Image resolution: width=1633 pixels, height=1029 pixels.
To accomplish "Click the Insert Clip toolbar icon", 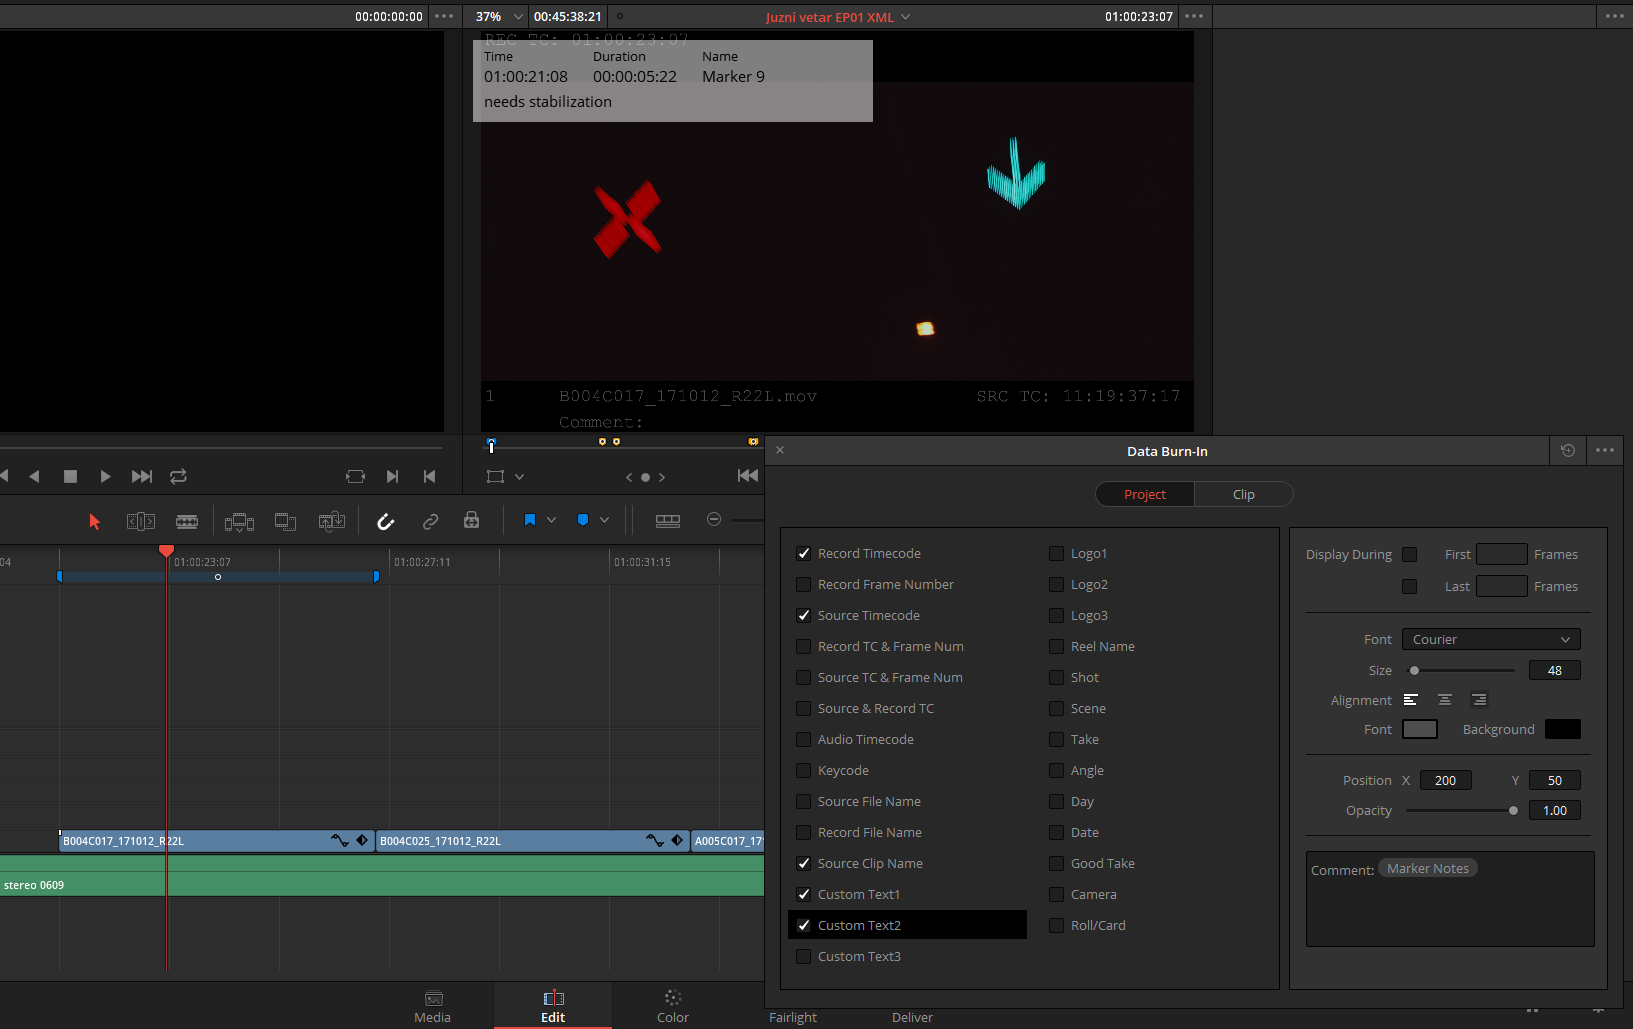I will 239,521.
